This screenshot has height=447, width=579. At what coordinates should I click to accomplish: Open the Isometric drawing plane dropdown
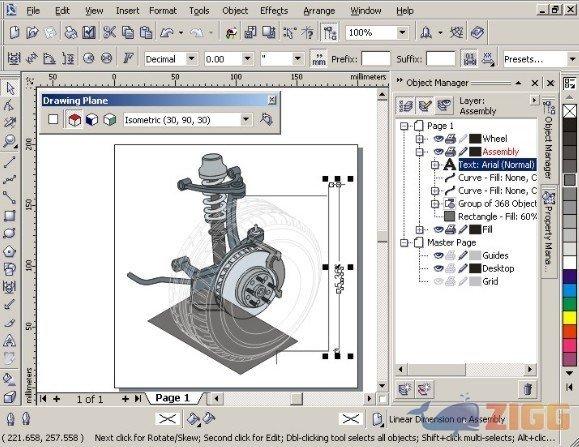[246, 120]
